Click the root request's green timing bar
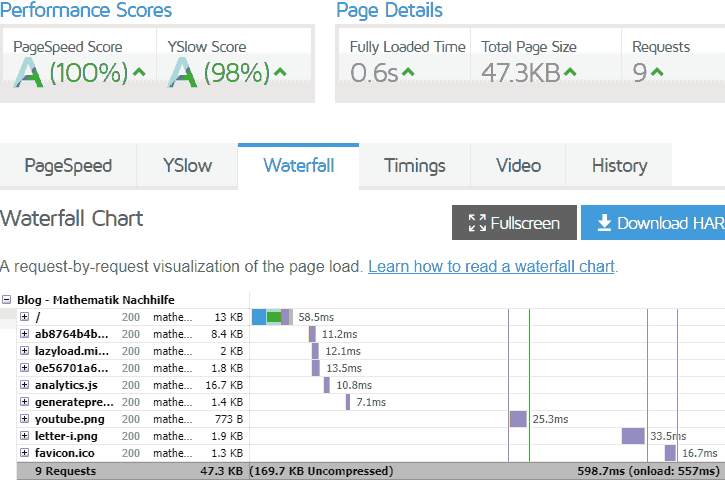Image resolution: width=725 pixels, height=480 pixels. tap(274, 317)
